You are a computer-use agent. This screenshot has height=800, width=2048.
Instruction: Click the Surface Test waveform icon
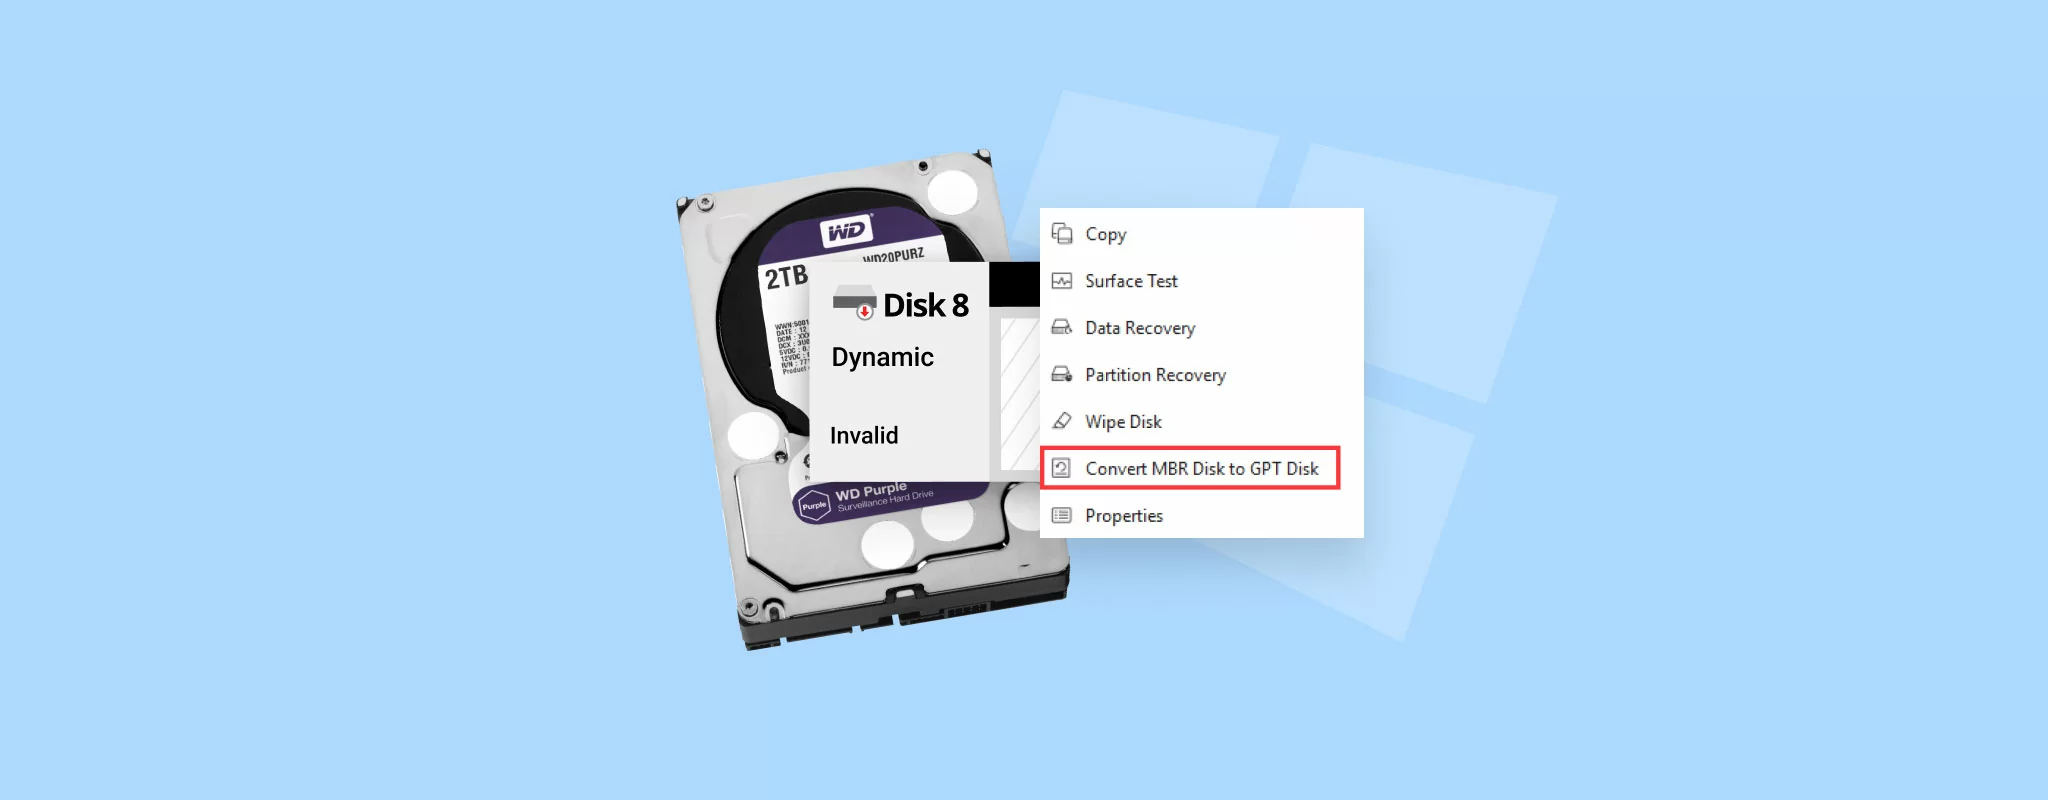[x=1062, y=281]
